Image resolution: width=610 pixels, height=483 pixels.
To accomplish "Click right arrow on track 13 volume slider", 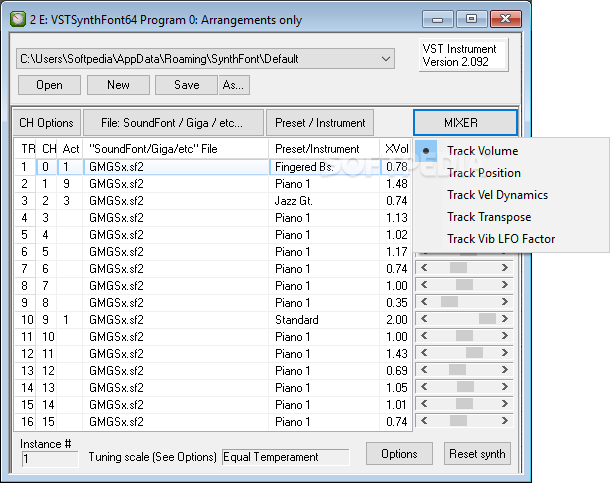I will (x=505, y=370).
